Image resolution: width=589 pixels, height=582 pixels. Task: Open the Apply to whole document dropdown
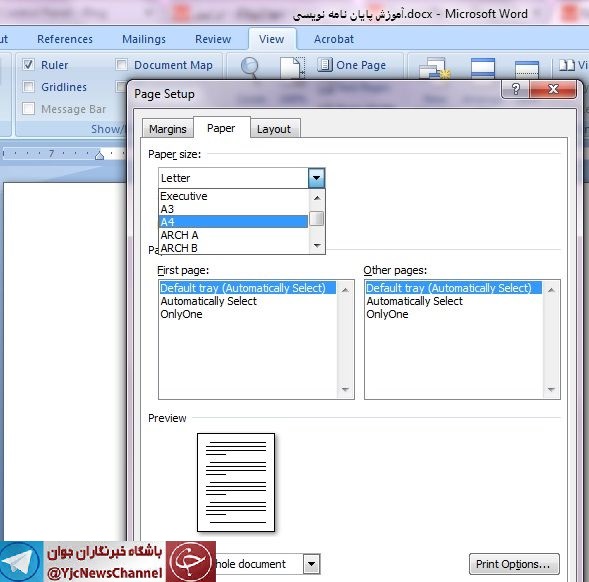pyautogui.click(x=311, y=564)
